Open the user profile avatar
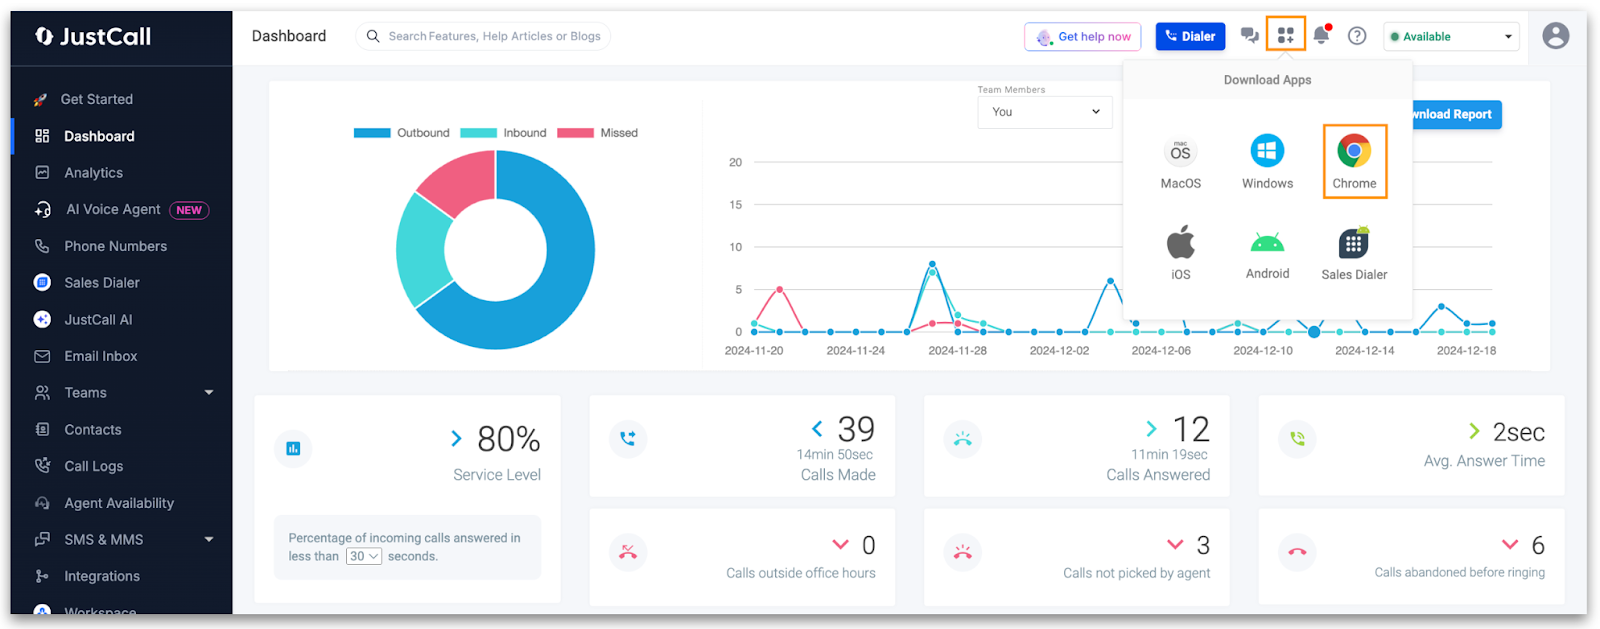Viewport: 1600px width, 629px height. (1555, 36)
